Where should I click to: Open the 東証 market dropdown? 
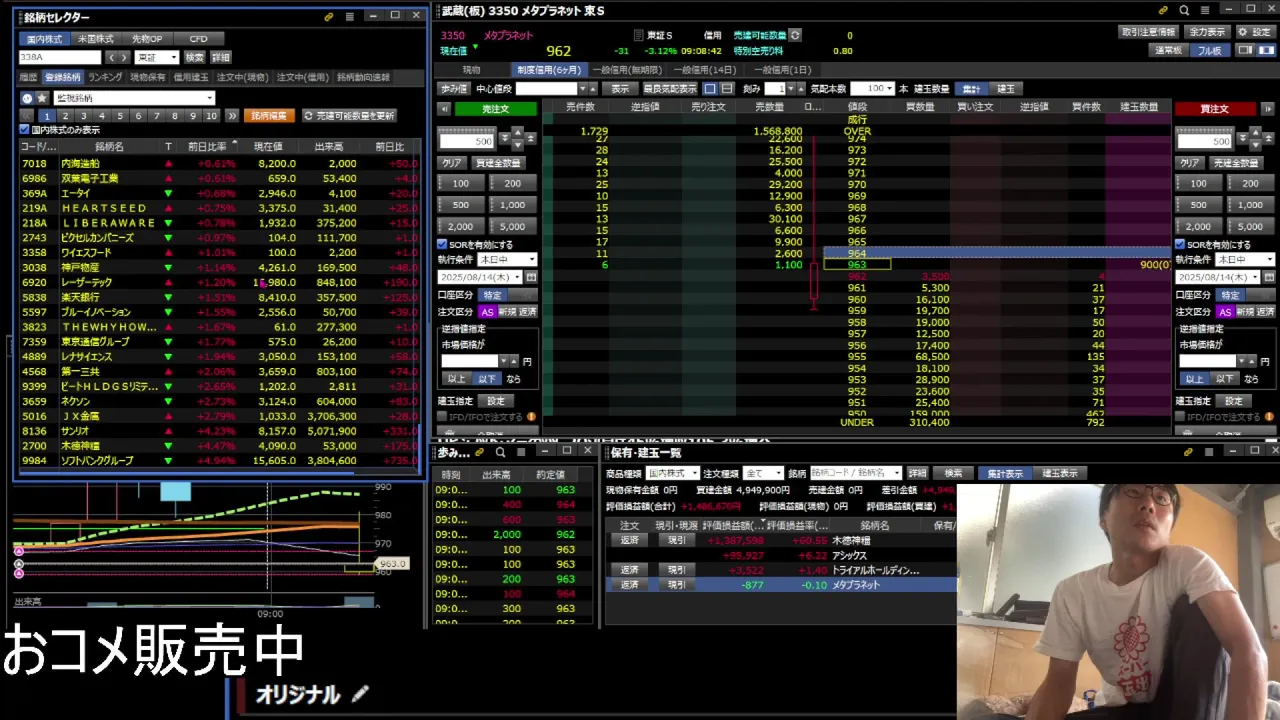157,57
